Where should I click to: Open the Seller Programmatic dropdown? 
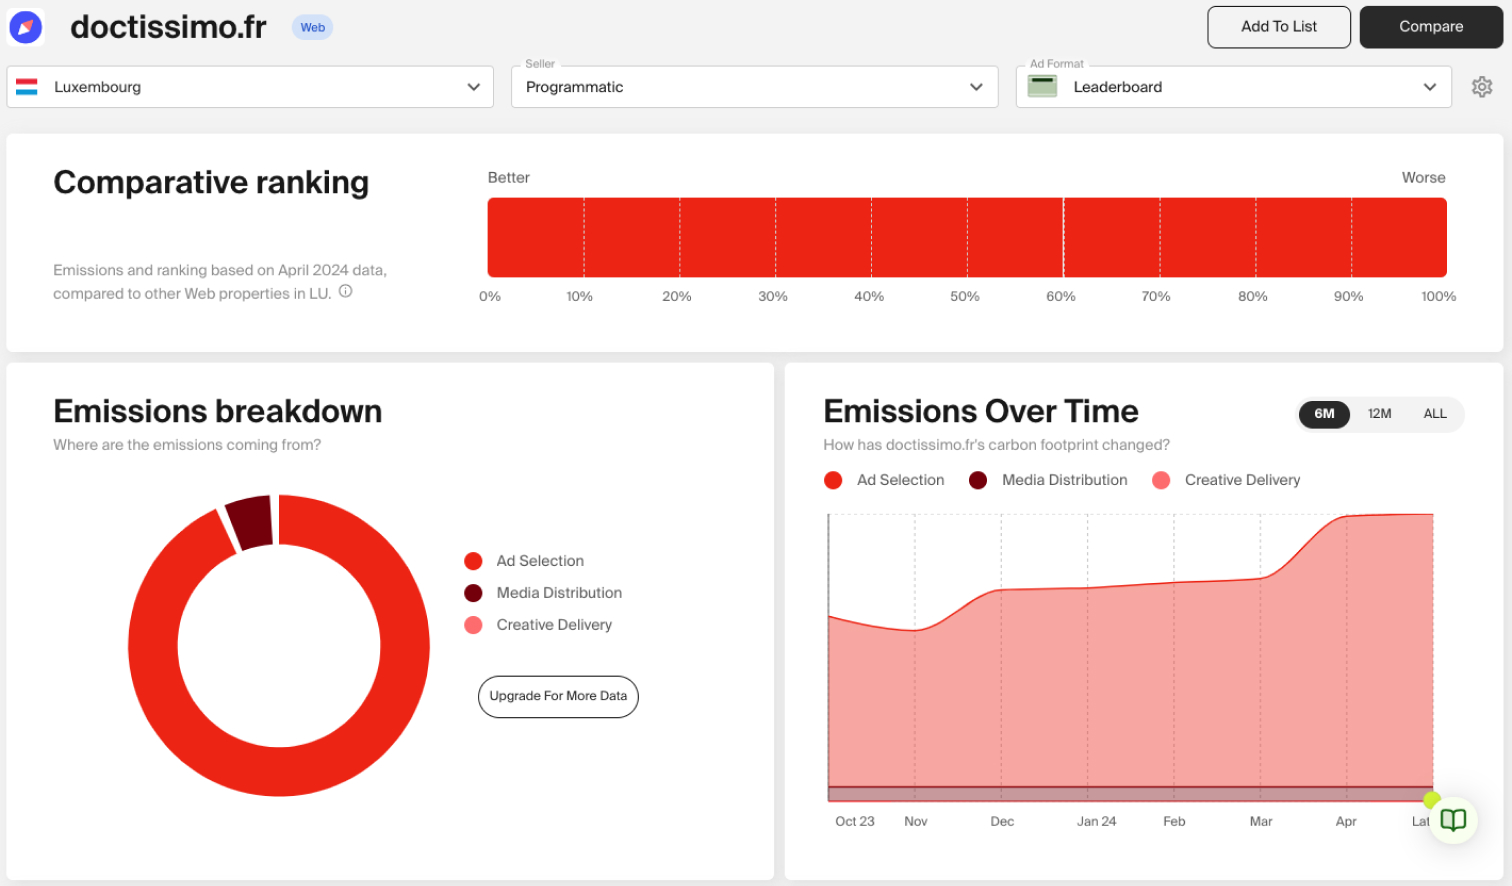[x=755, y=87]
